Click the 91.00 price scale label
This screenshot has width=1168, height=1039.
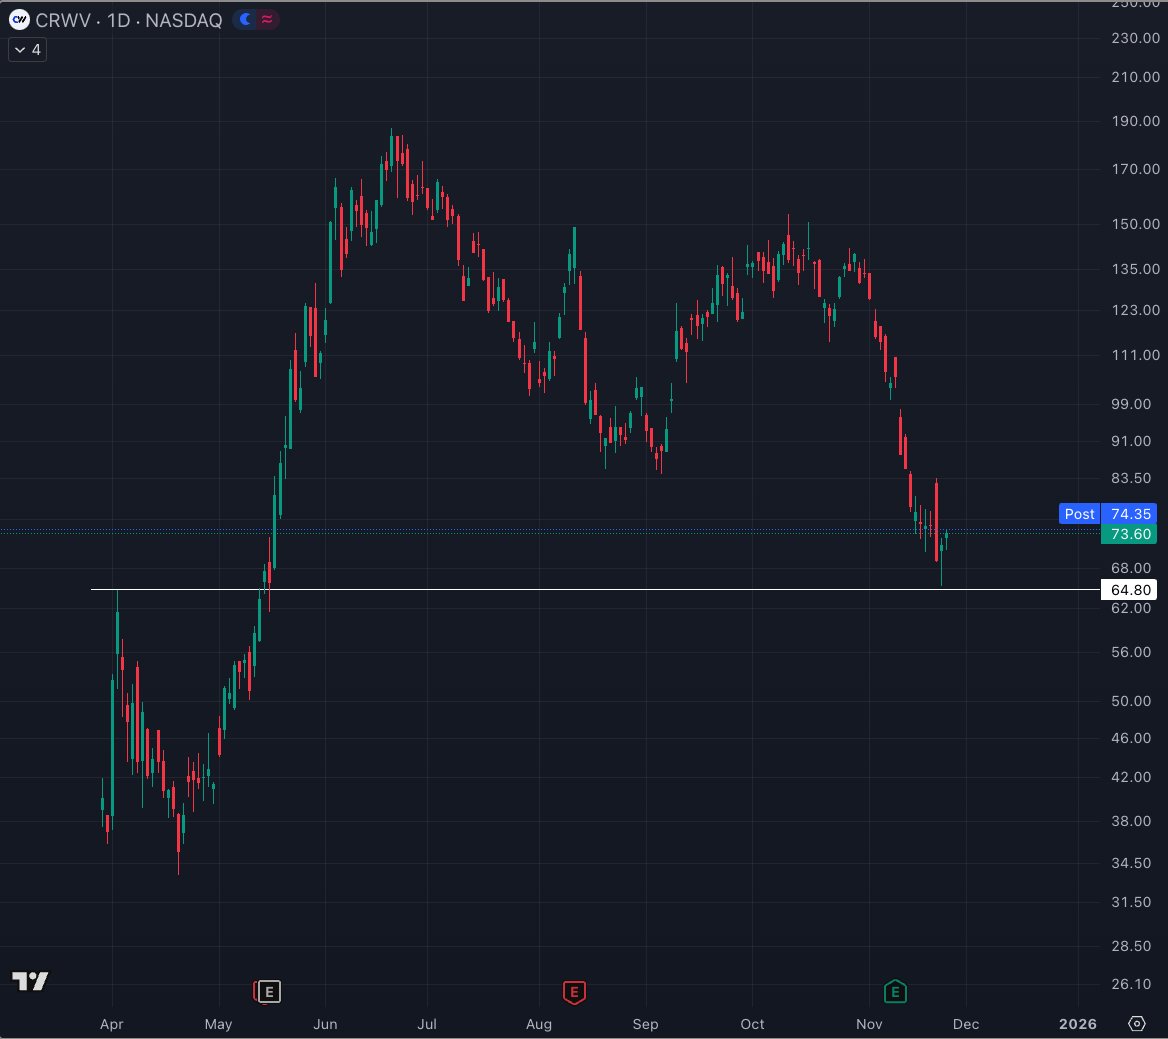(x=1131, y=441)
